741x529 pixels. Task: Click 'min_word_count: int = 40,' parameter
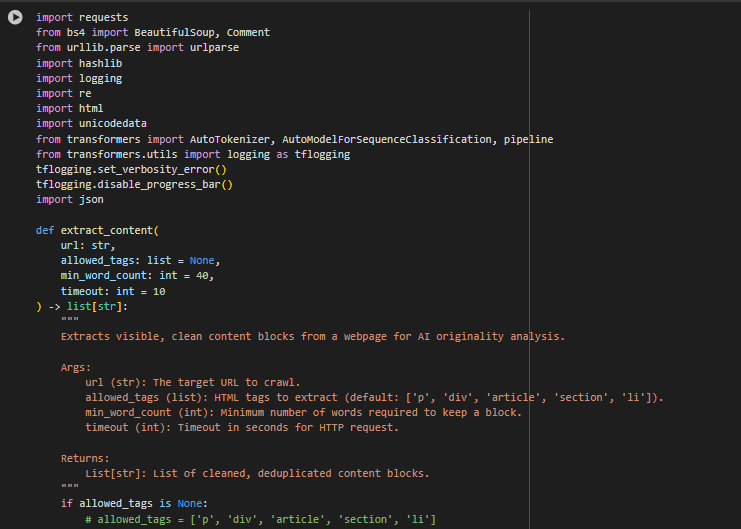tap(137, 276)
